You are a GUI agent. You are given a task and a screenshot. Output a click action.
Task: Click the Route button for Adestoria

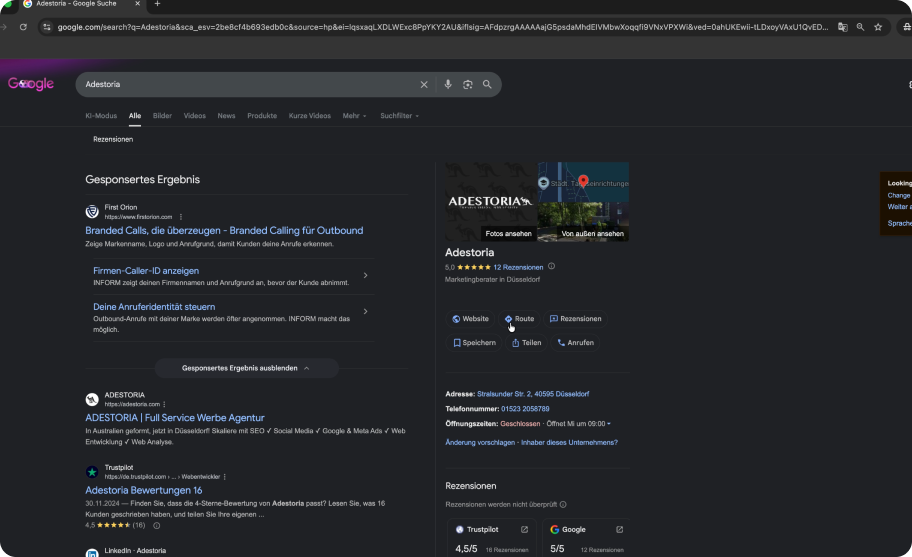[x=519, y=319]
